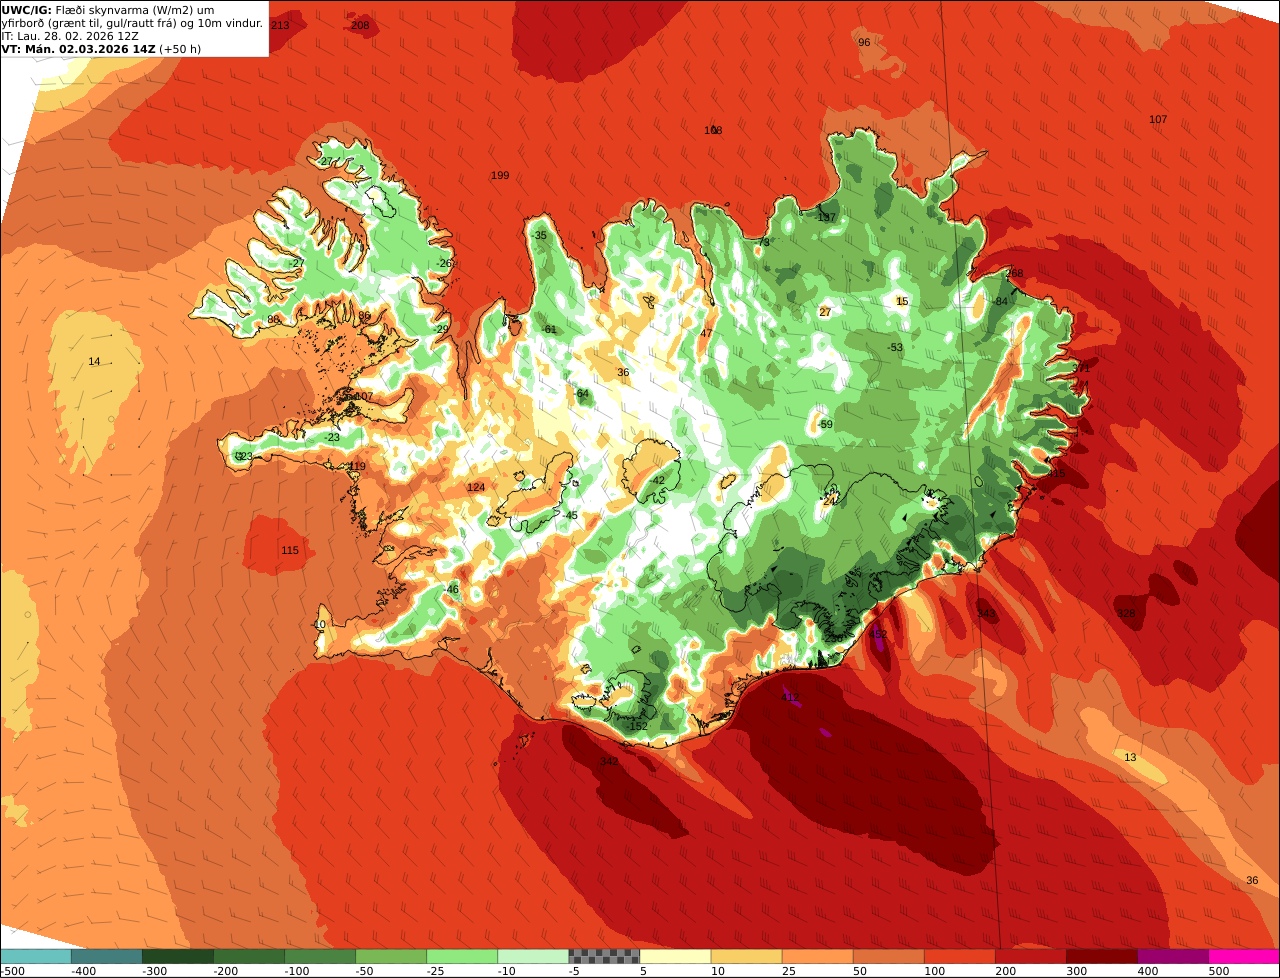Click the title line starting 'UWC/IG: Flæði skynvarma'
This screenshot has height=978, width=1280.
point(108,10)
